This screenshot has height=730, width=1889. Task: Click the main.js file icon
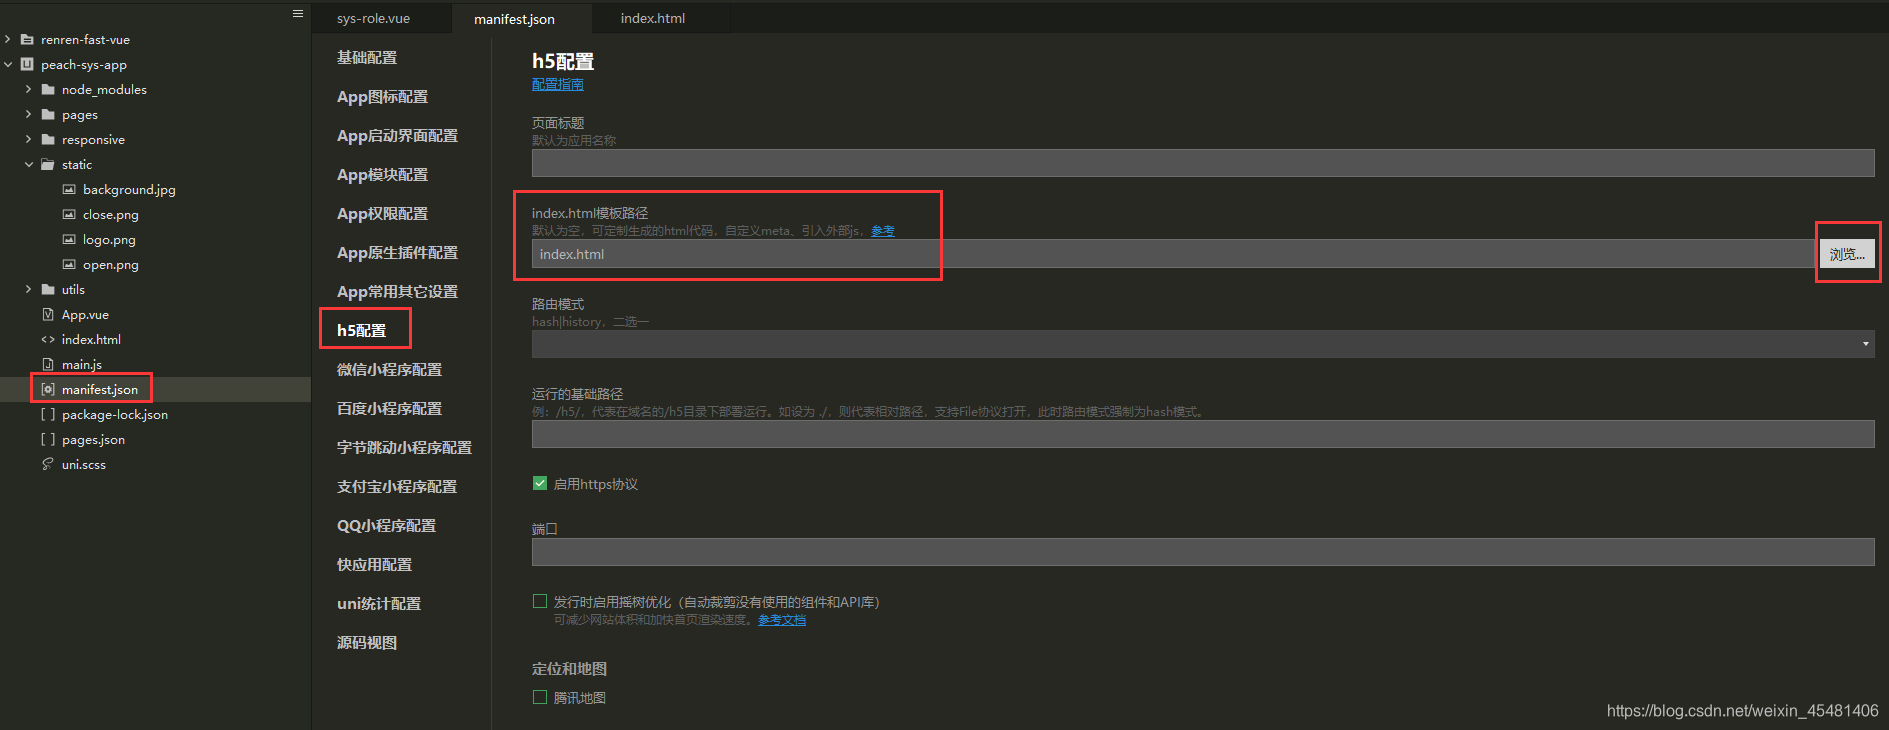48,365
